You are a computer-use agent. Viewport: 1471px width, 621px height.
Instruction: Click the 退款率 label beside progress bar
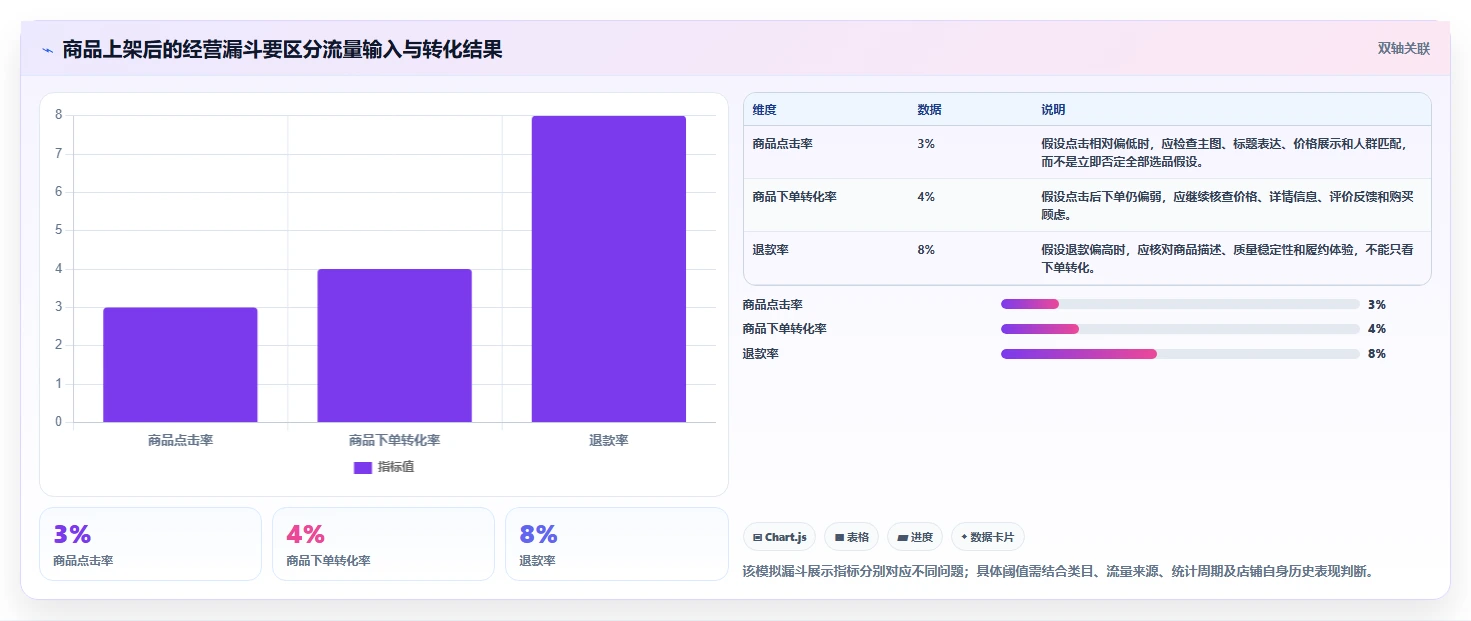(x=760, y=354)
